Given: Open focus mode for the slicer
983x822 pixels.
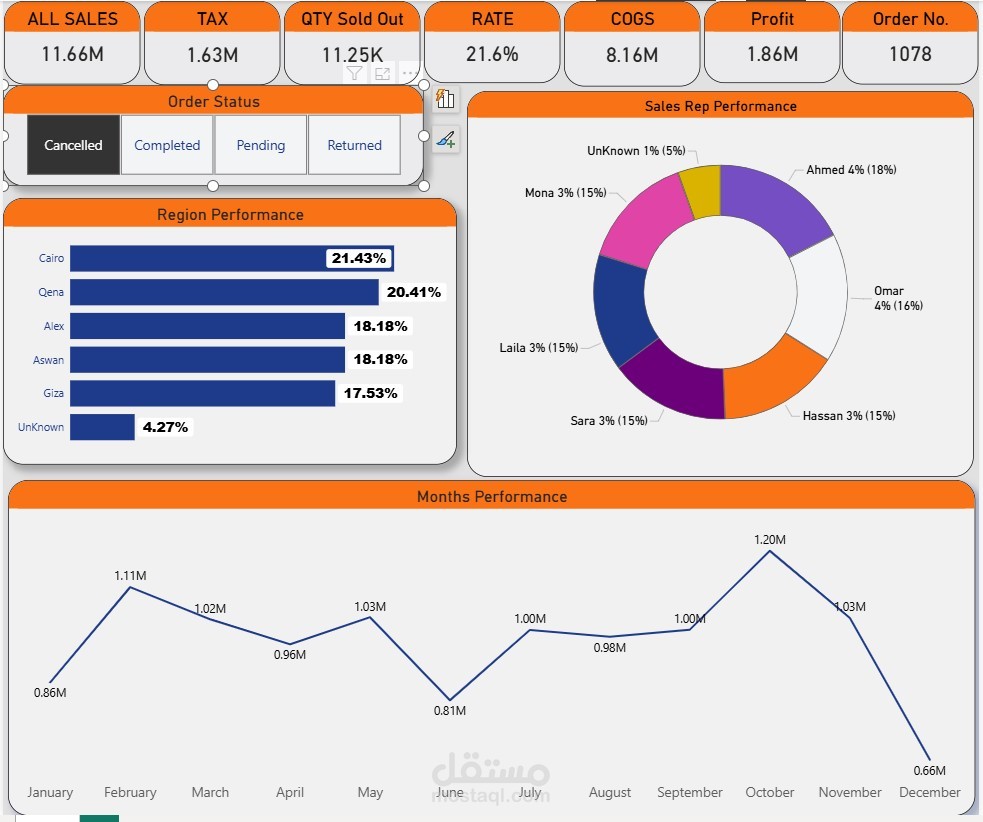Looking at the screenshot, I should (x=382, y=74).
